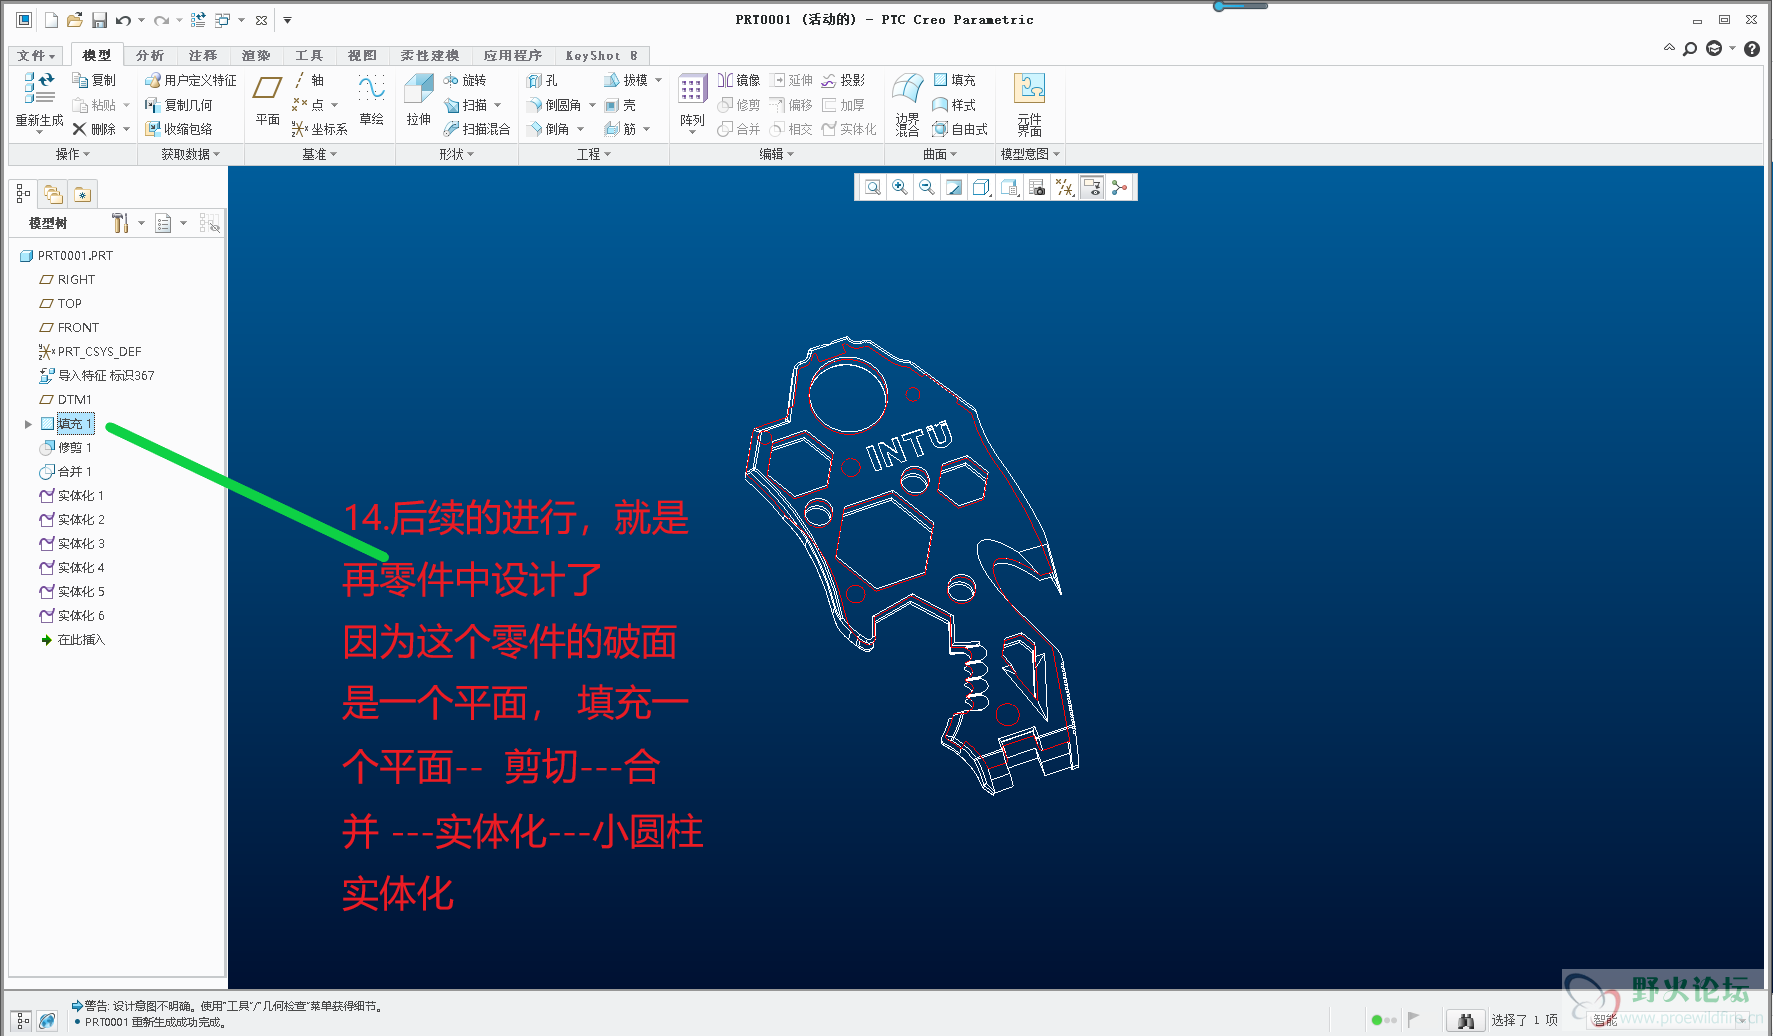The height and width of the screenshot is (1036, 1773).
Task: Toggle the spin center icon
Action: coord(1119,187)
